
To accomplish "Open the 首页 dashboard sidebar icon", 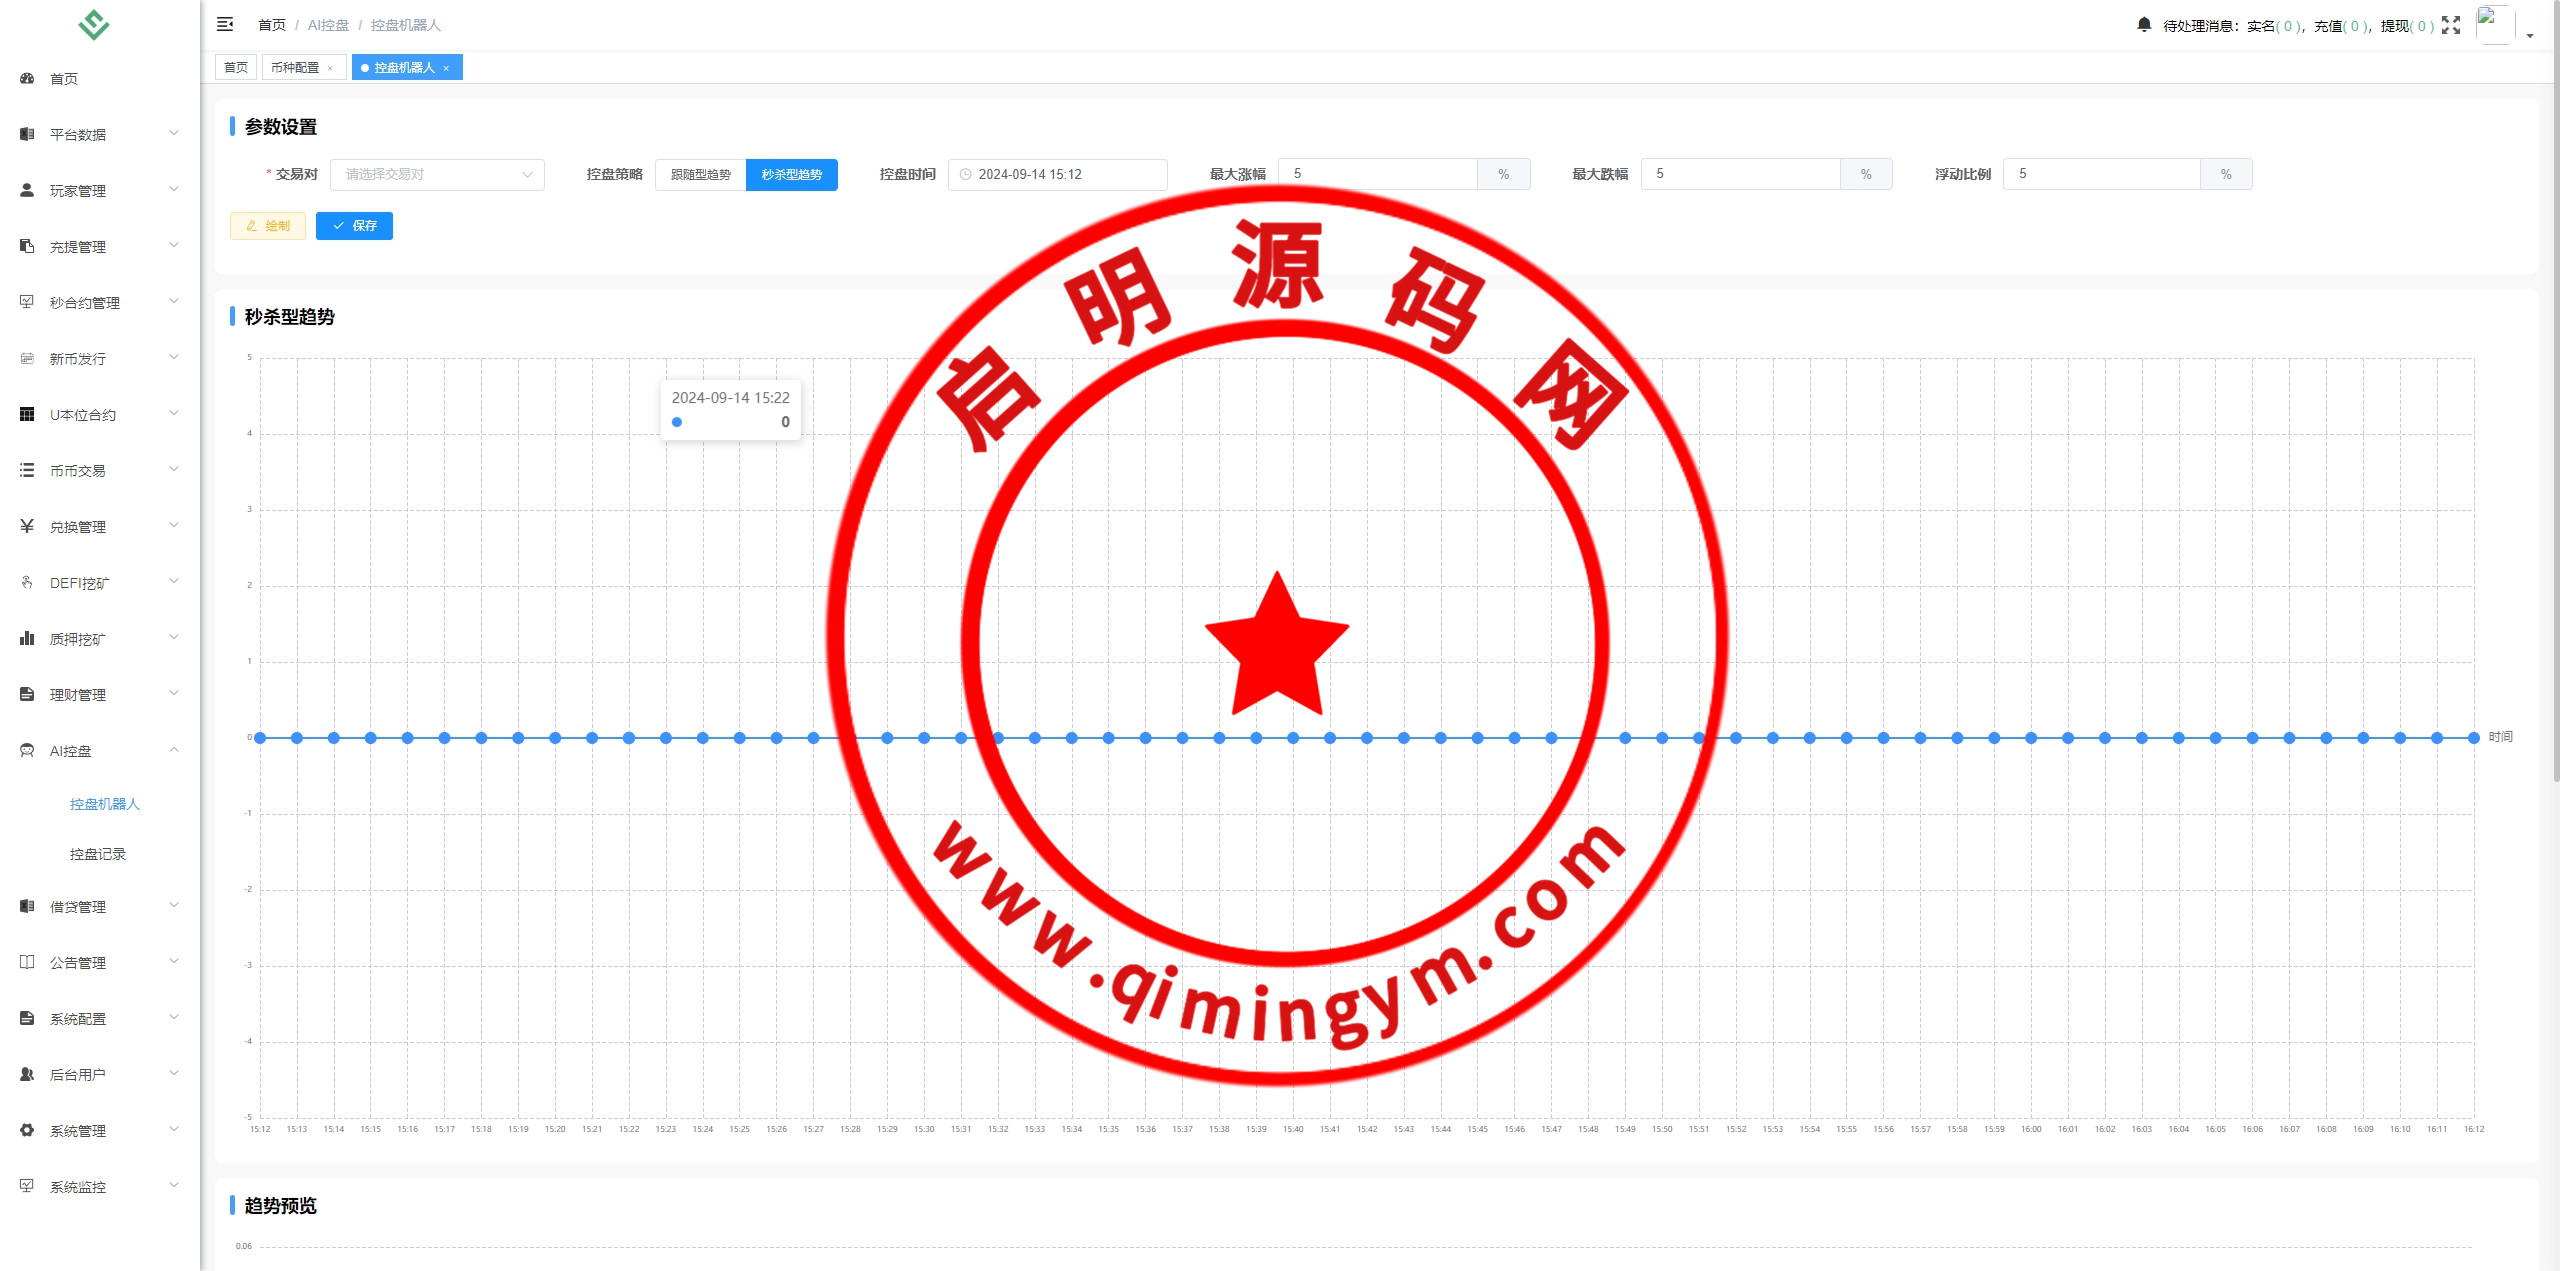I will [x=27, y=78].
